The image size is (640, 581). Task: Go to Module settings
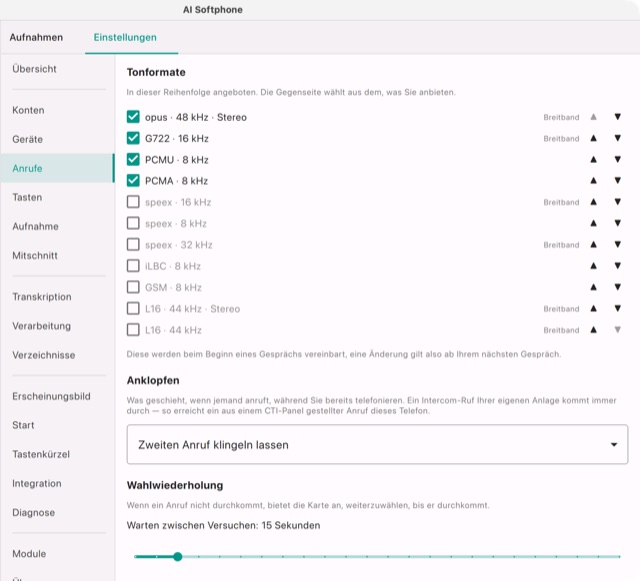coord(57,554)
